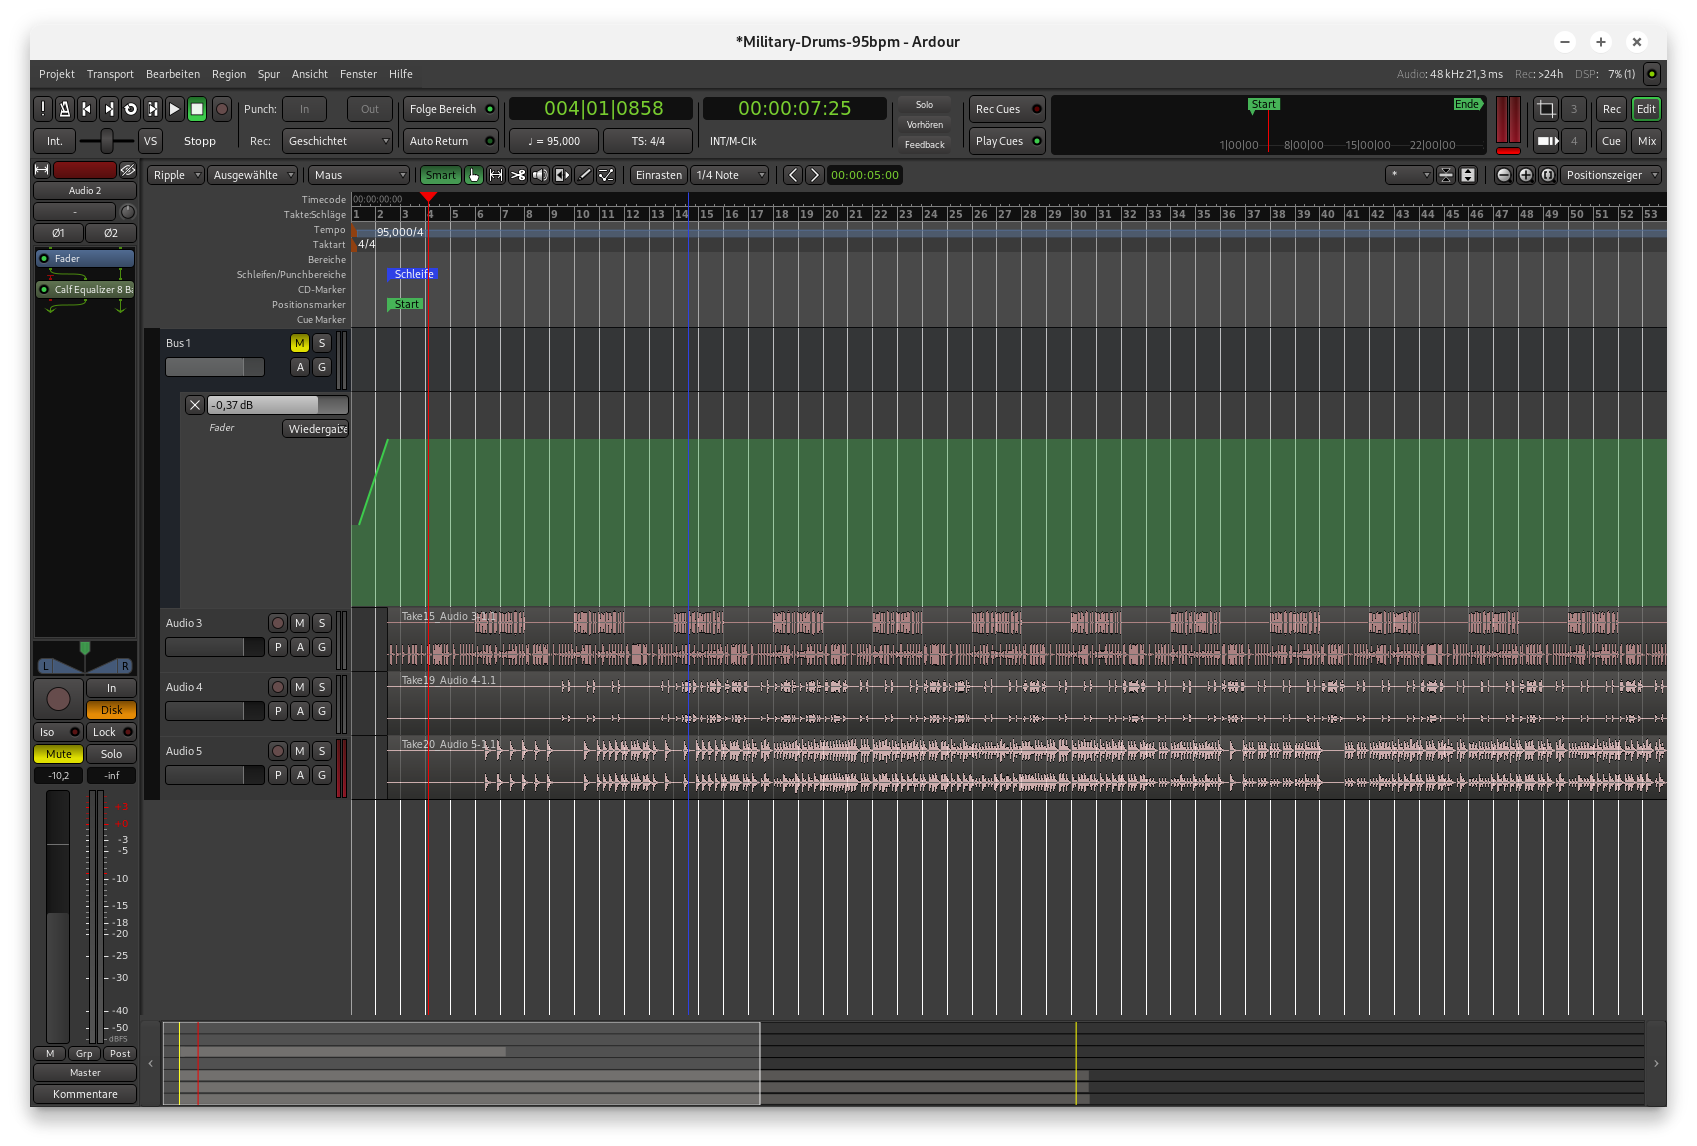This screenshot has width=1697, height=1146.
Task: Mute the Audio 5 track
Action: click(x=300, y=751)
